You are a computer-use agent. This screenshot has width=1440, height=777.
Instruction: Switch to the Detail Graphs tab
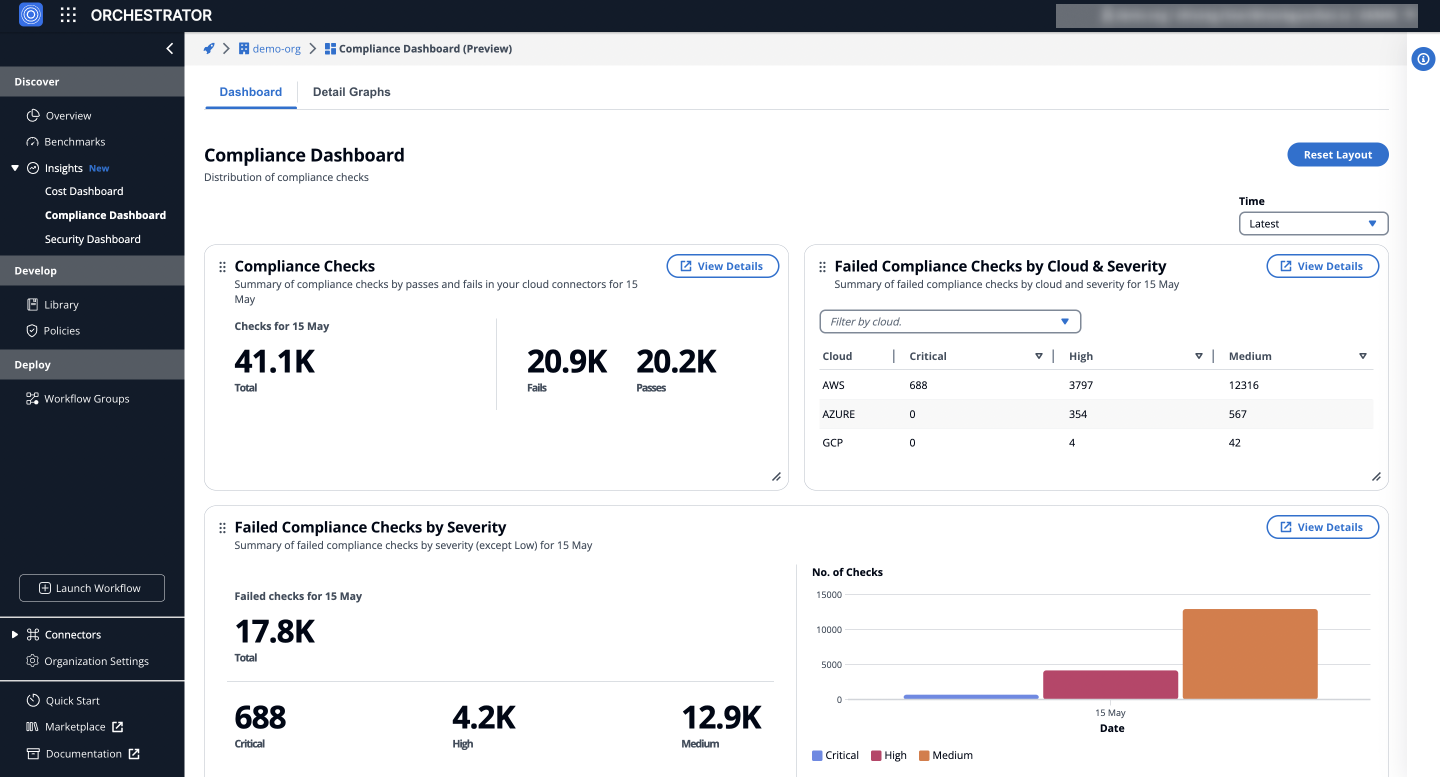[351, 91]
